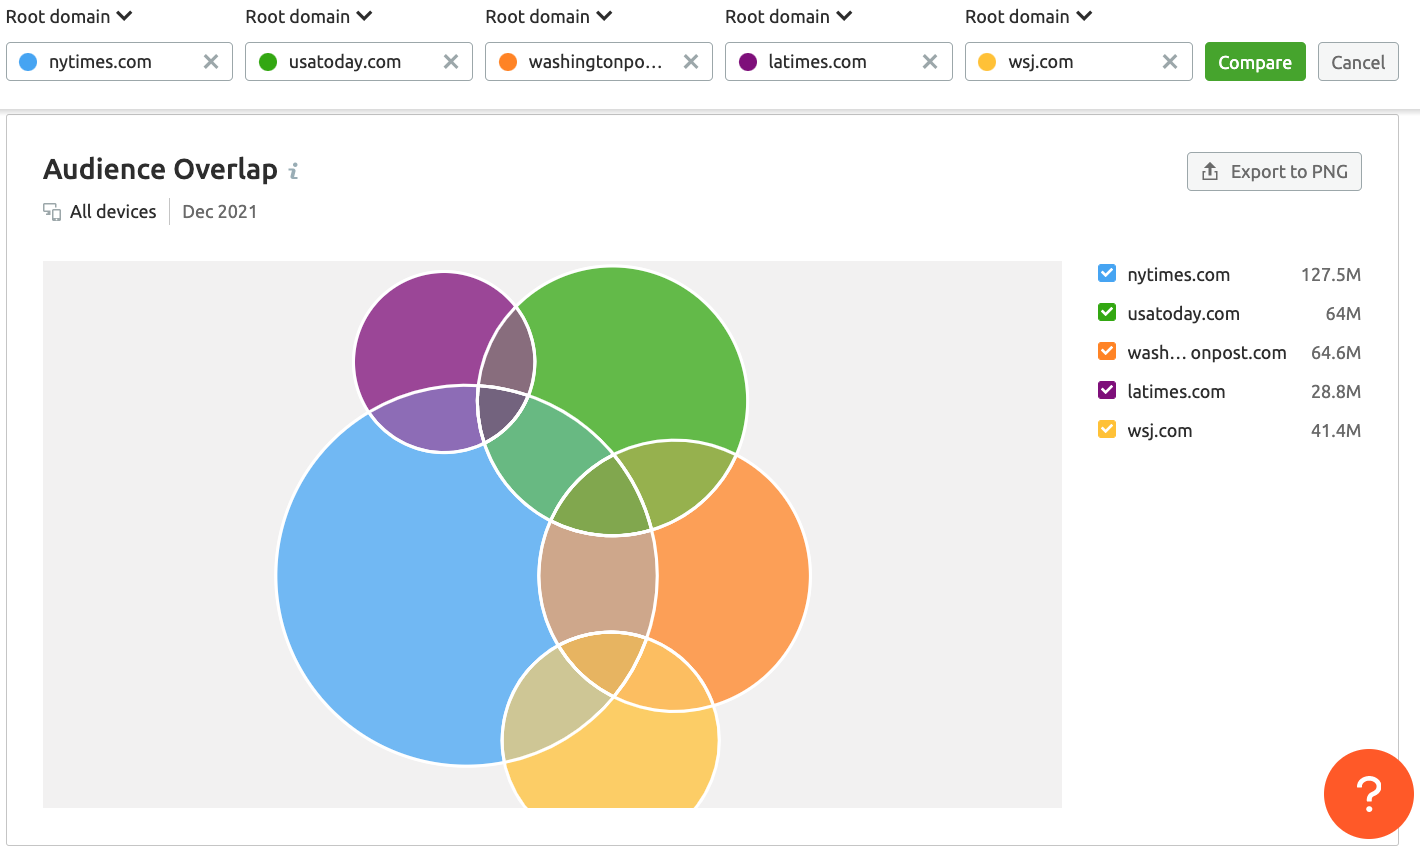This screenshot has width=1420, height=854.
Task: Click the 64M audience value
Action: (x=1343, y=313)
